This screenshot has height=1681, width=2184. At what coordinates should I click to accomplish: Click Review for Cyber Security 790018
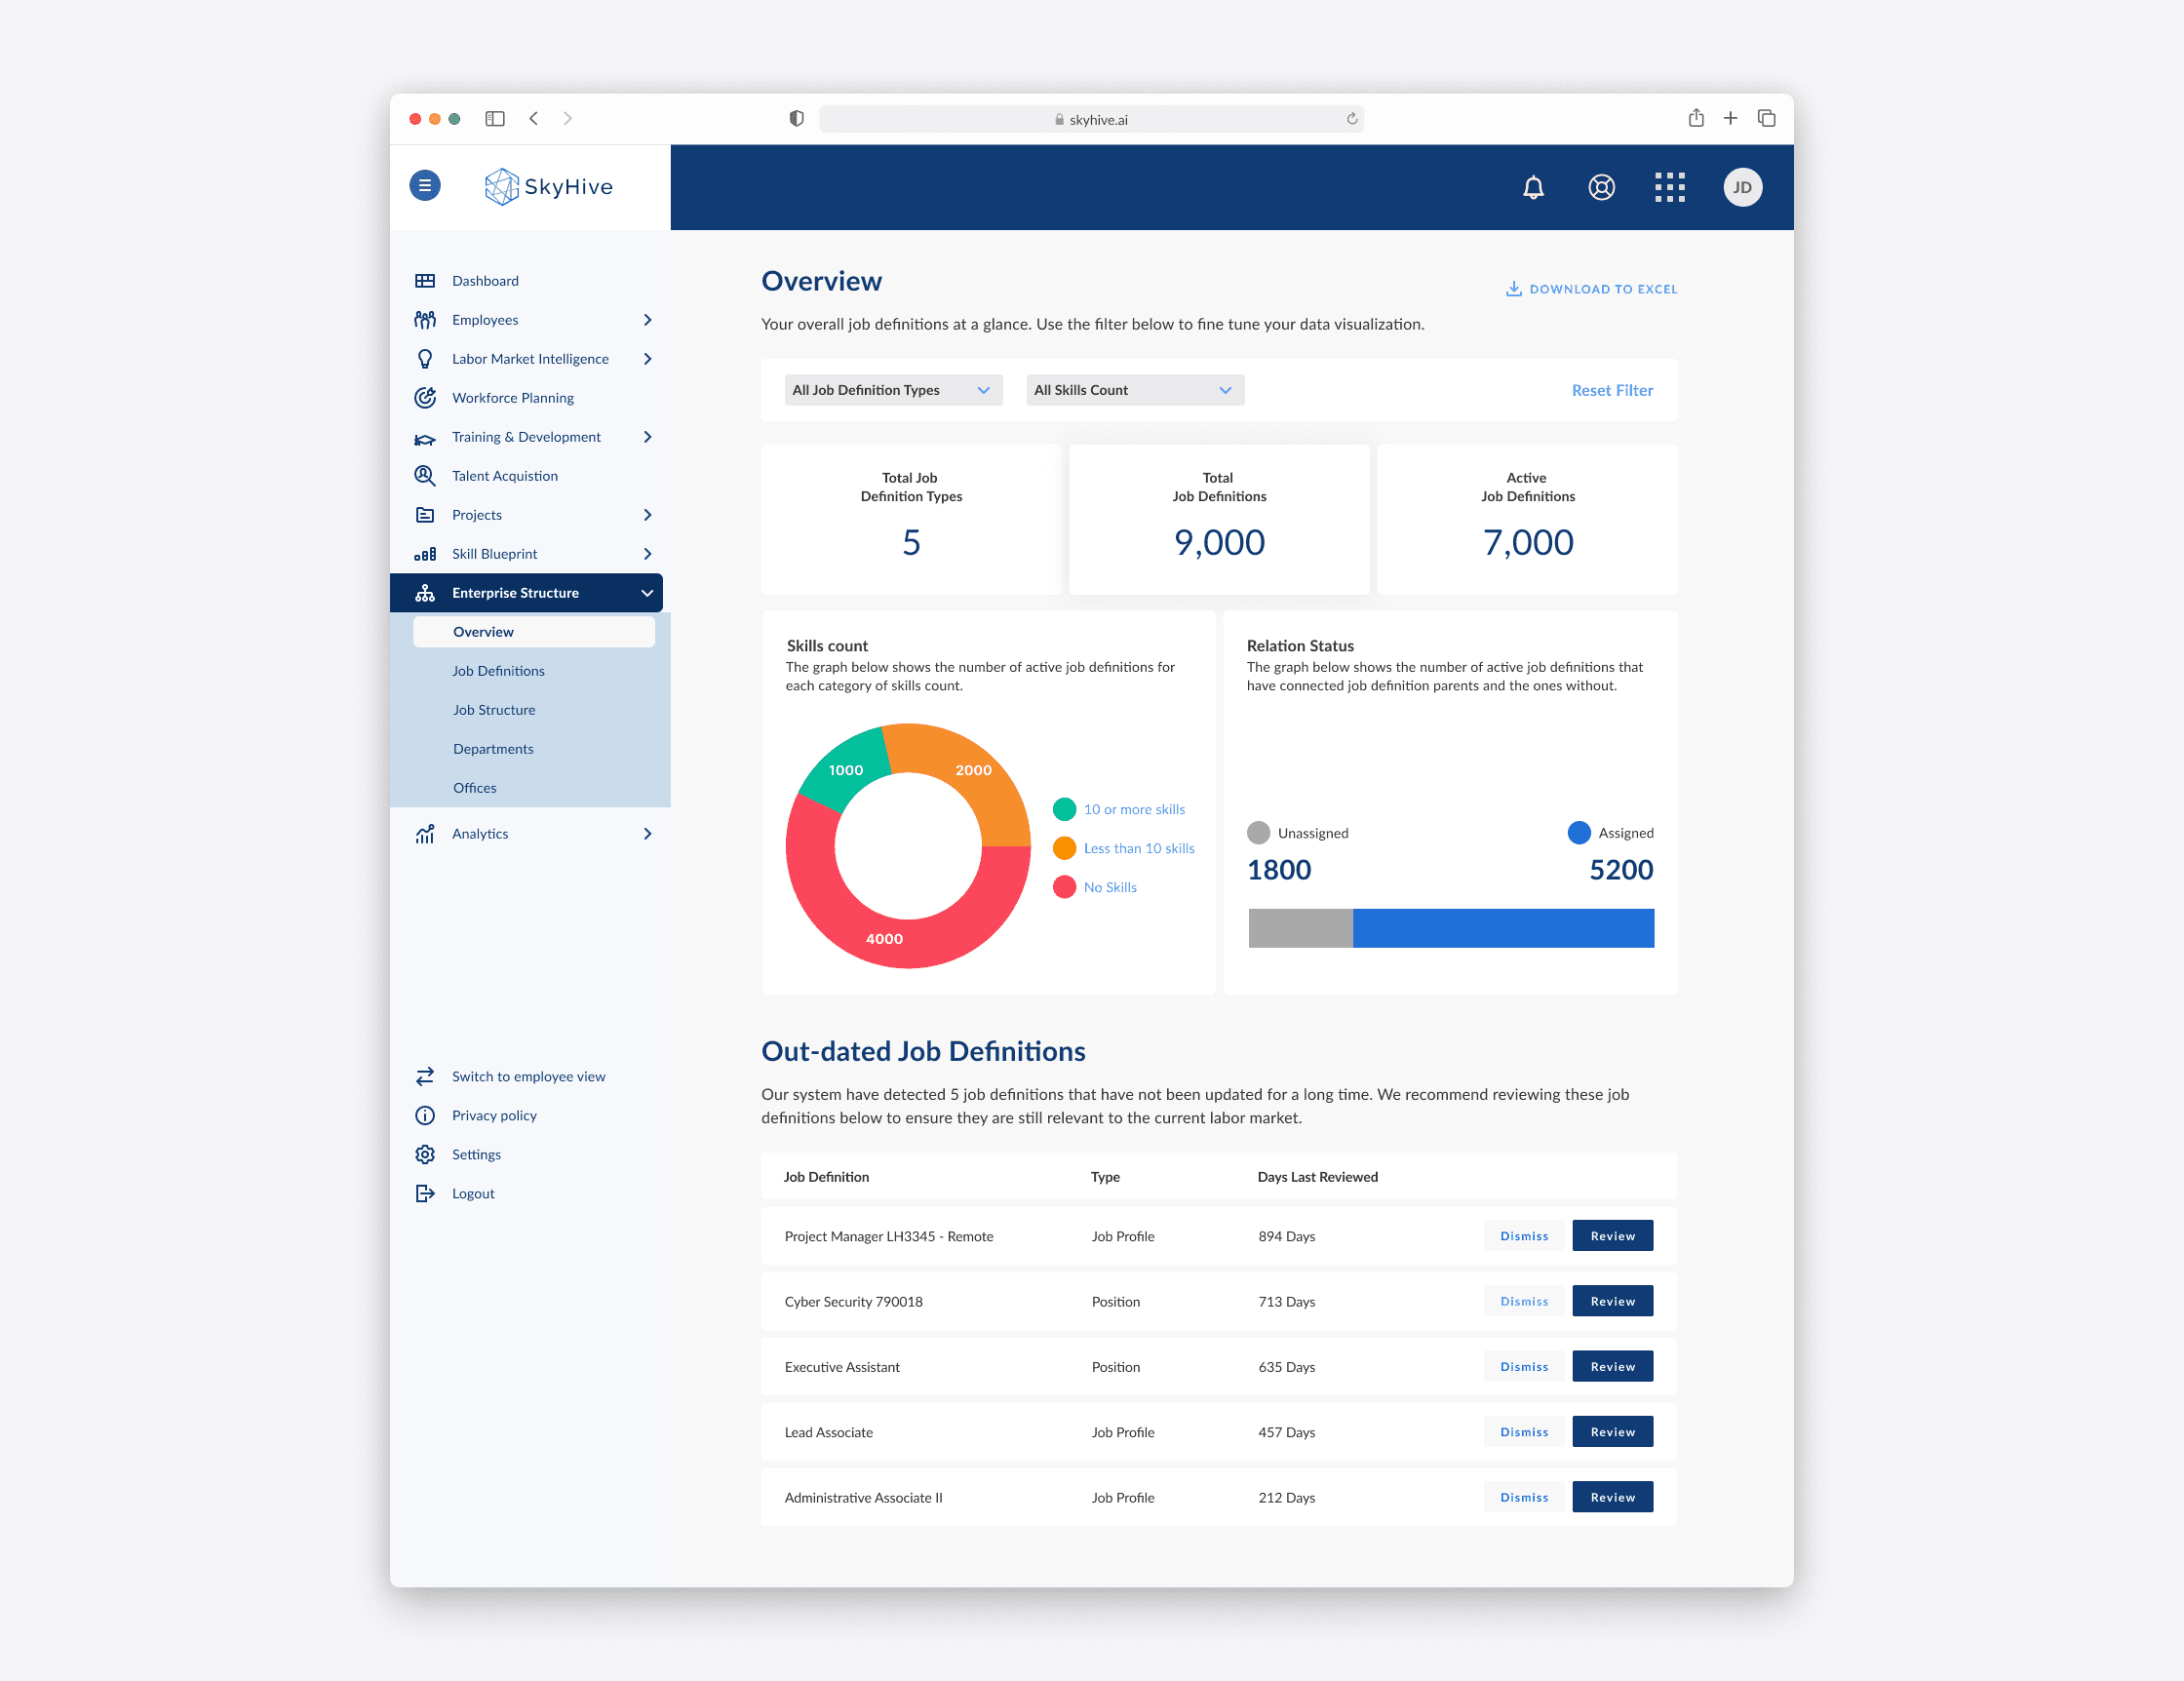tap(1611, 1301)
